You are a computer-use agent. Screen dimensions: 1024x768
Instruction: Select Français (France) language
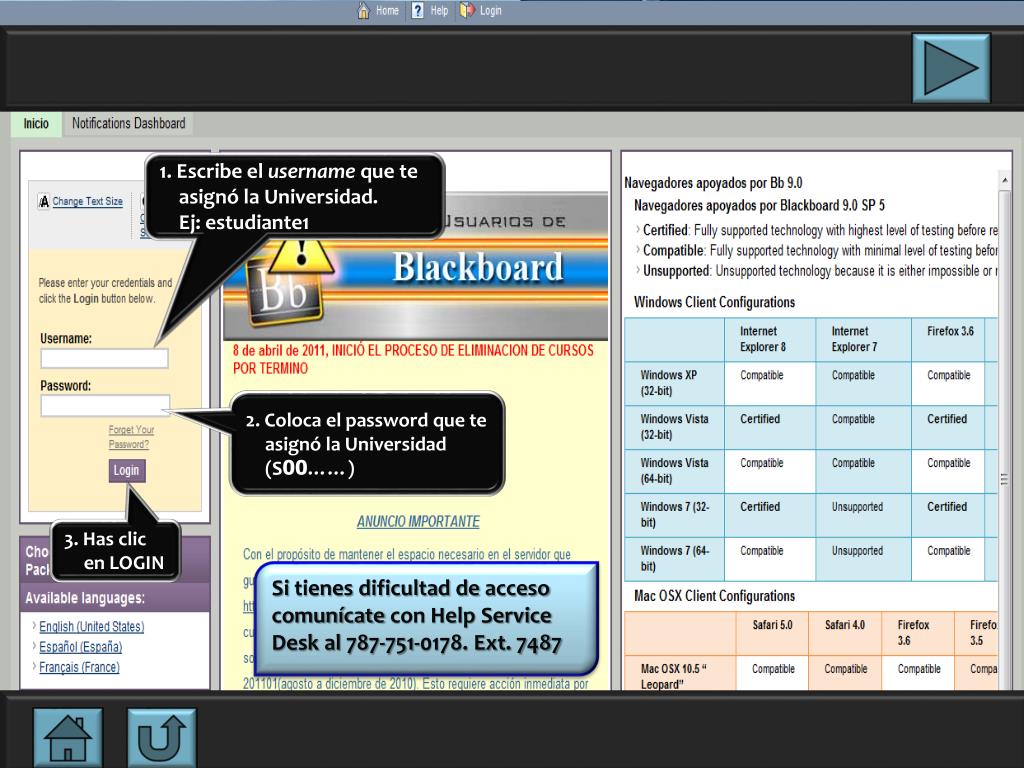79,667
